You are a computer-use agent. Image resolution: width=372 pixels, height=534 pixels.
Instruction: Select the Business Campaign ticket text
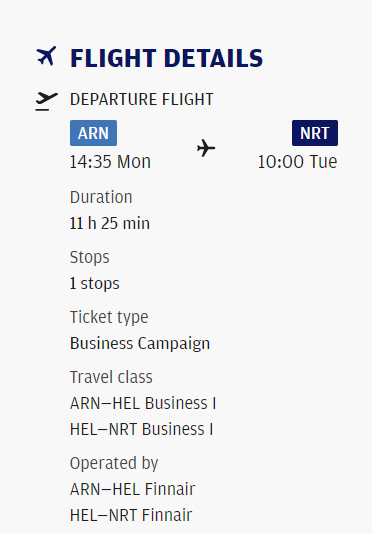pos(140,344)
